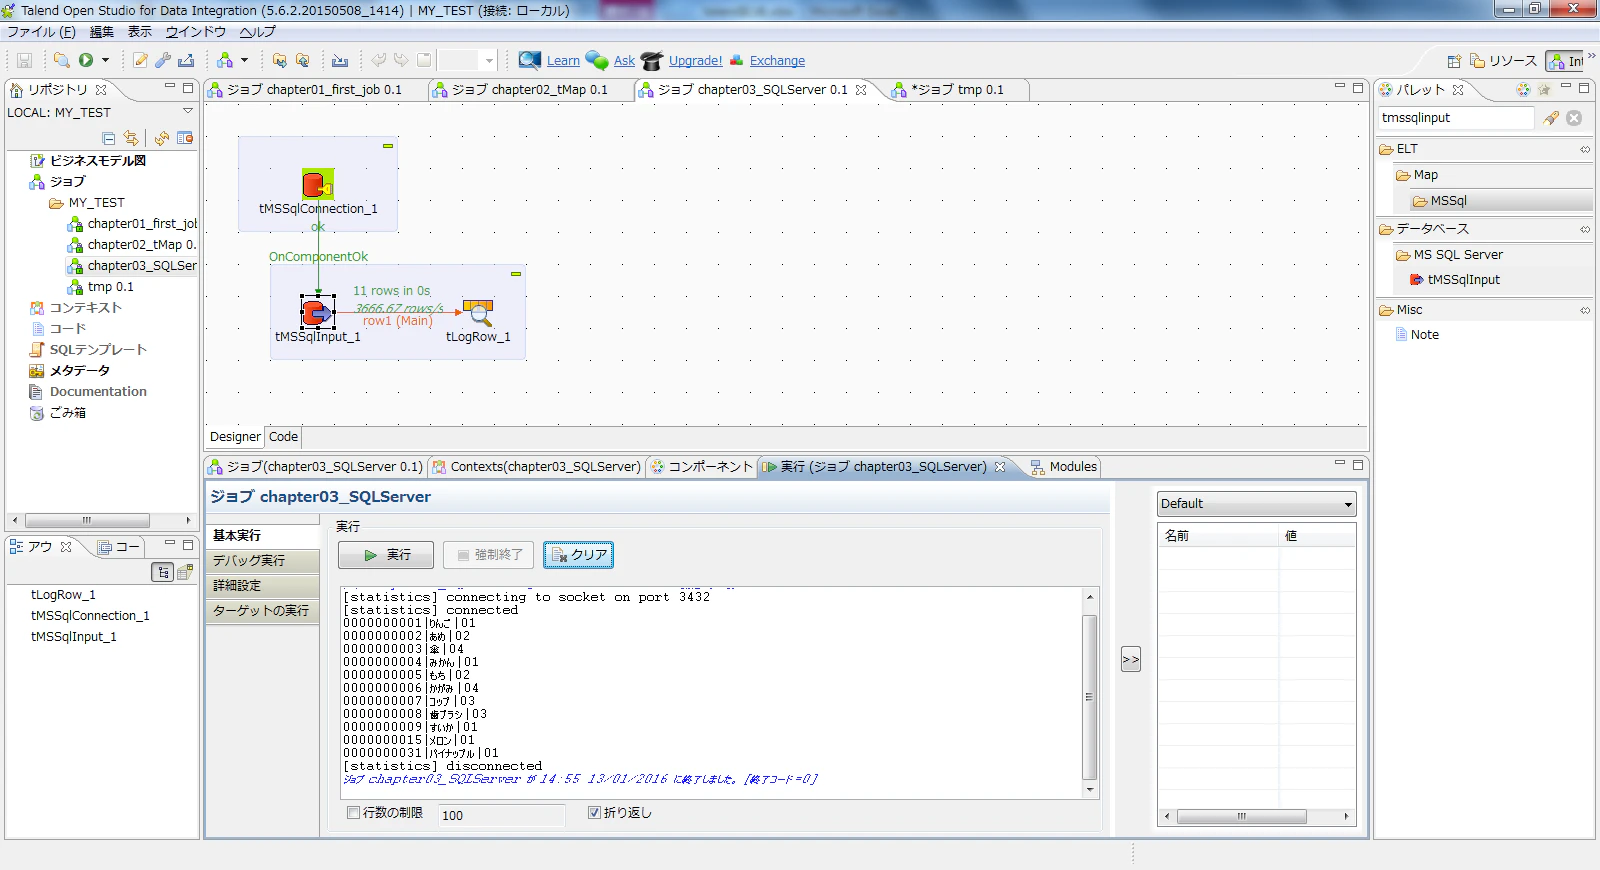Click the 実行 run button
The height and width of the screenshot is (870, 1600).
(x=386, y=554)
